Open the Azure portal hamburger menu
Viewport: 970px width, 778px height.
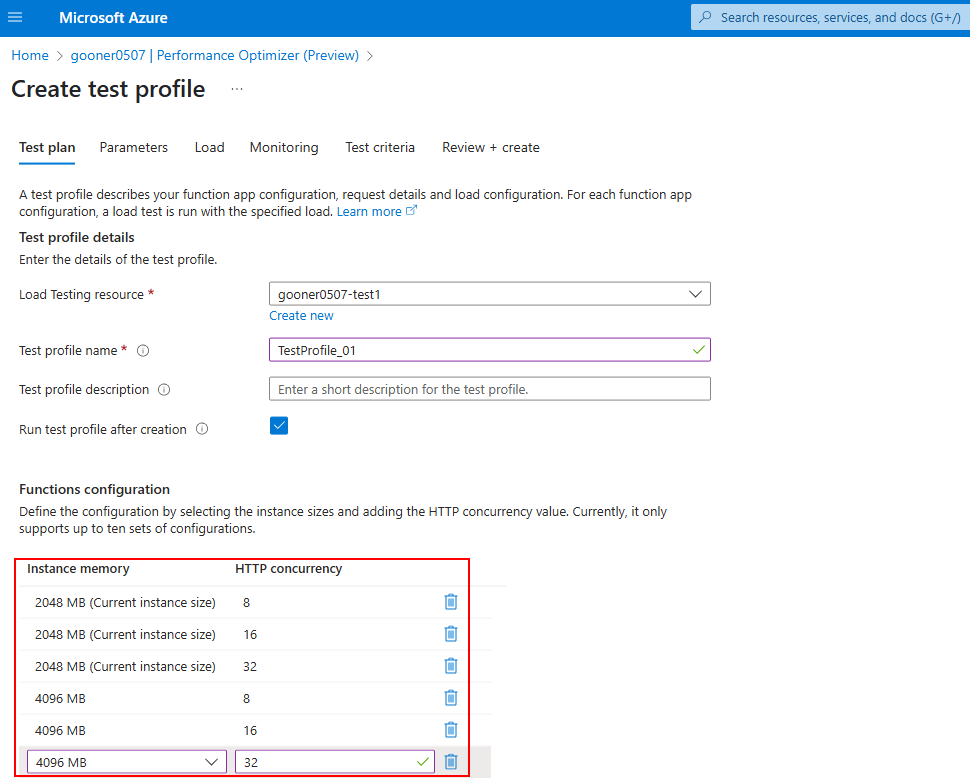pyautogui.click(x=15, y=17)
